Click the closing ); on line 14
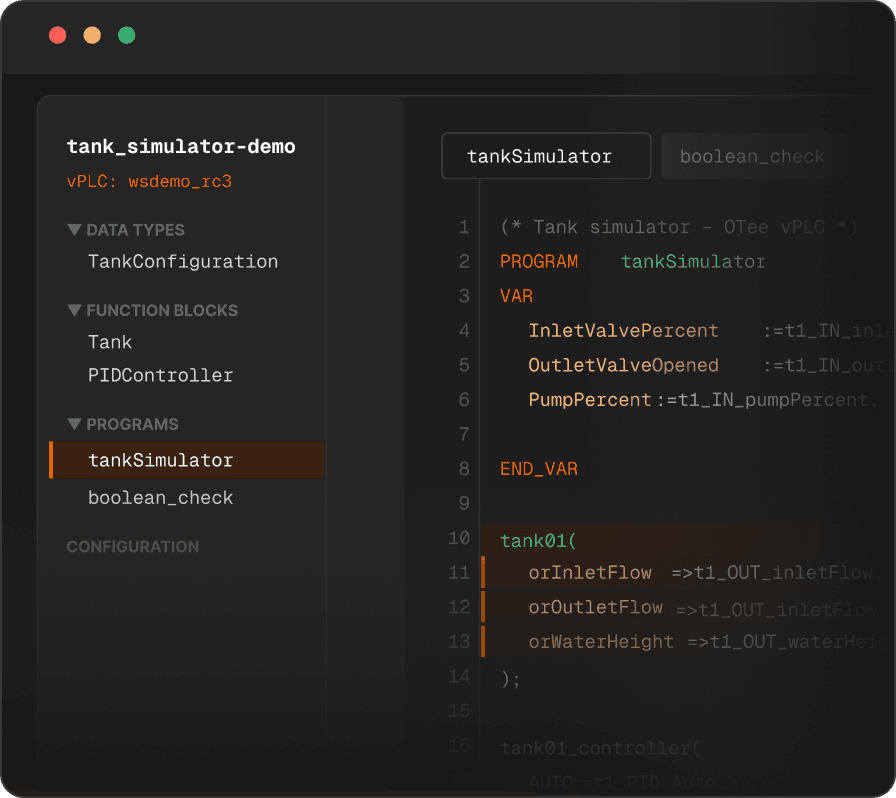Screen dimensions: 896x798 pos(510,679)
